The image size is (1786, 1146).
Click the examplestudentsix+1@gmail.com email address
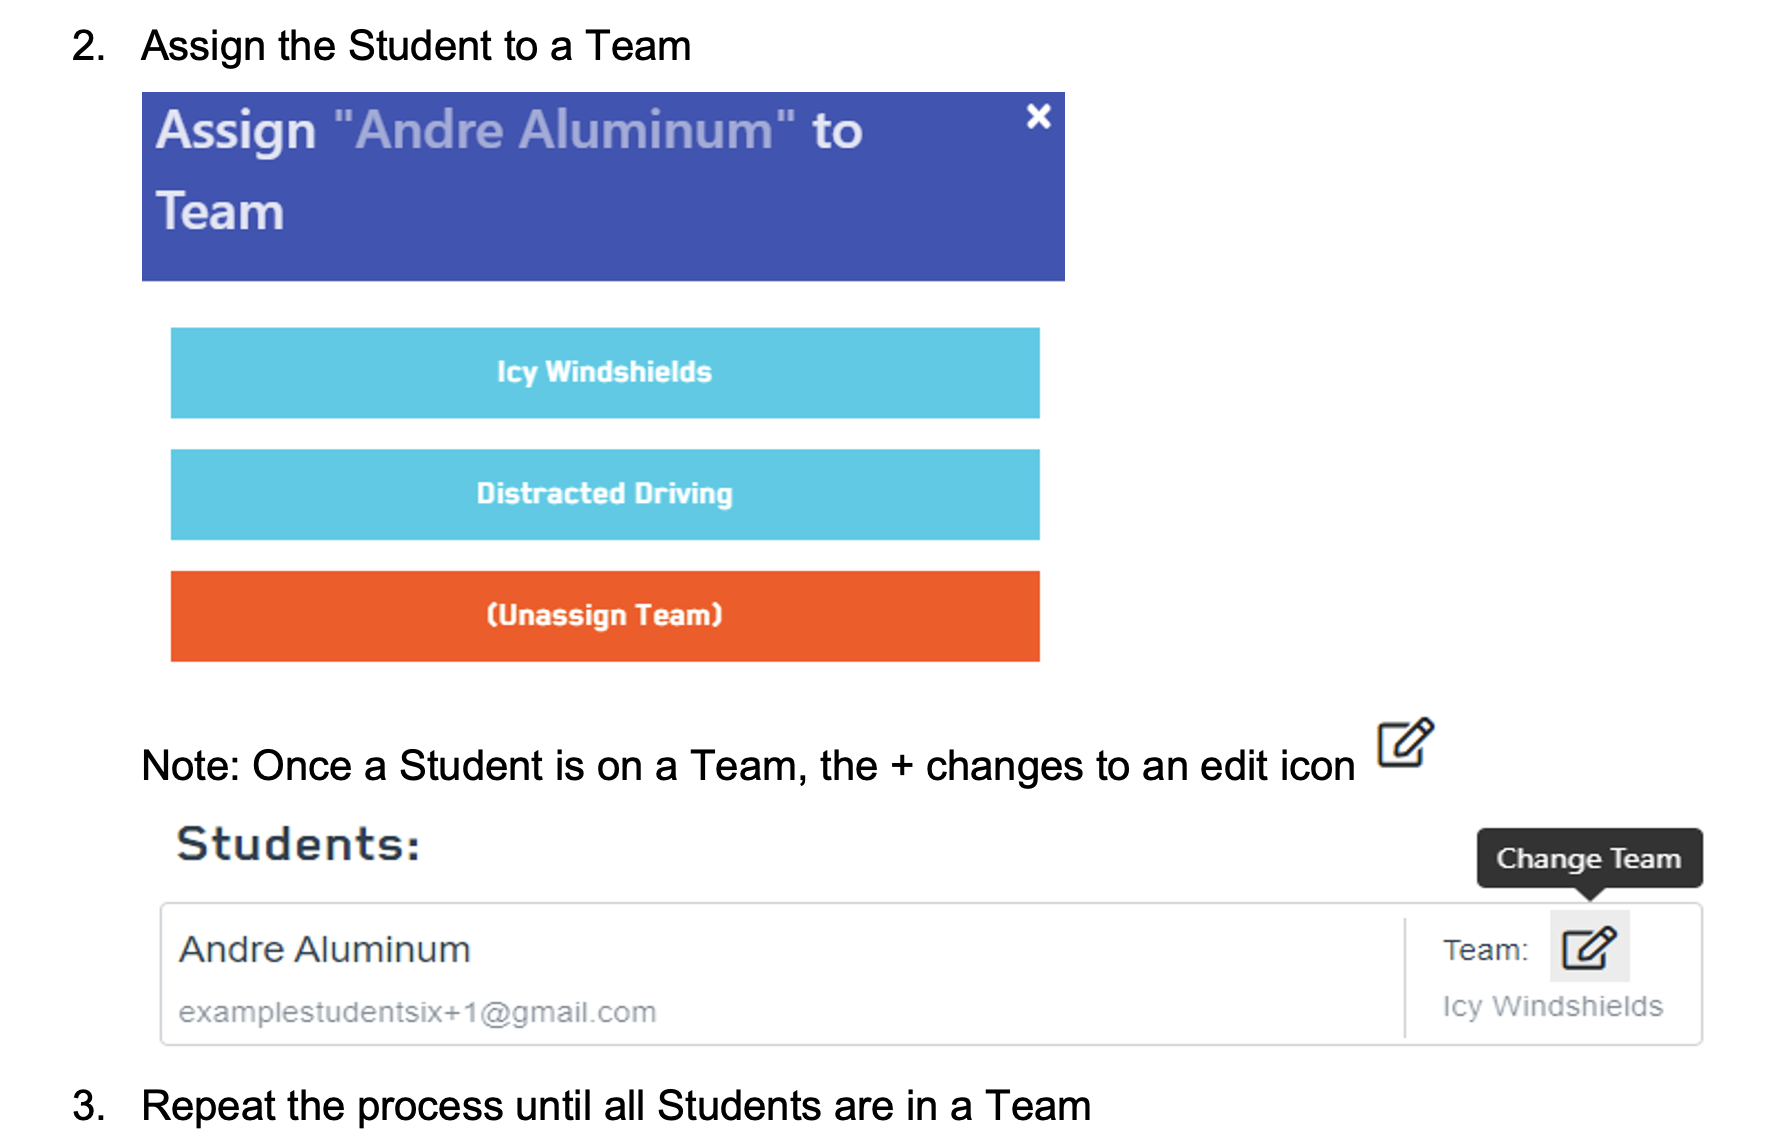(x=417, y=1012)
